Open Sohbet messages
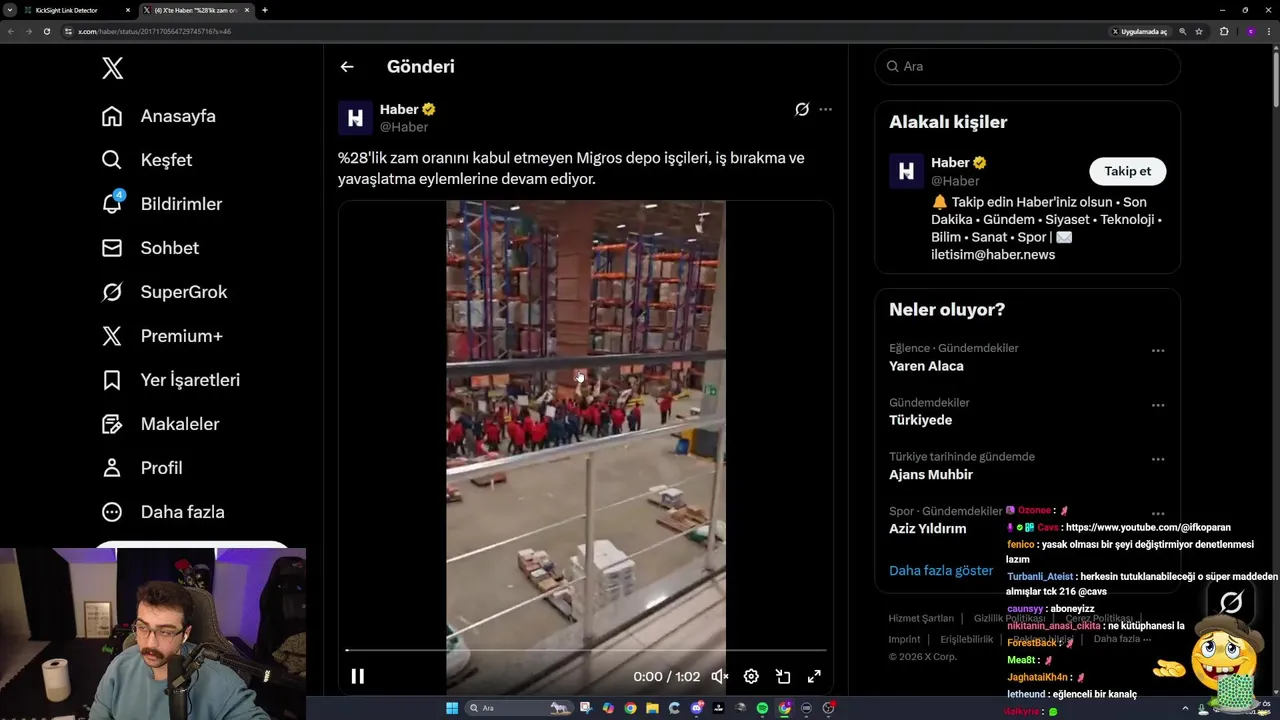 150,248
